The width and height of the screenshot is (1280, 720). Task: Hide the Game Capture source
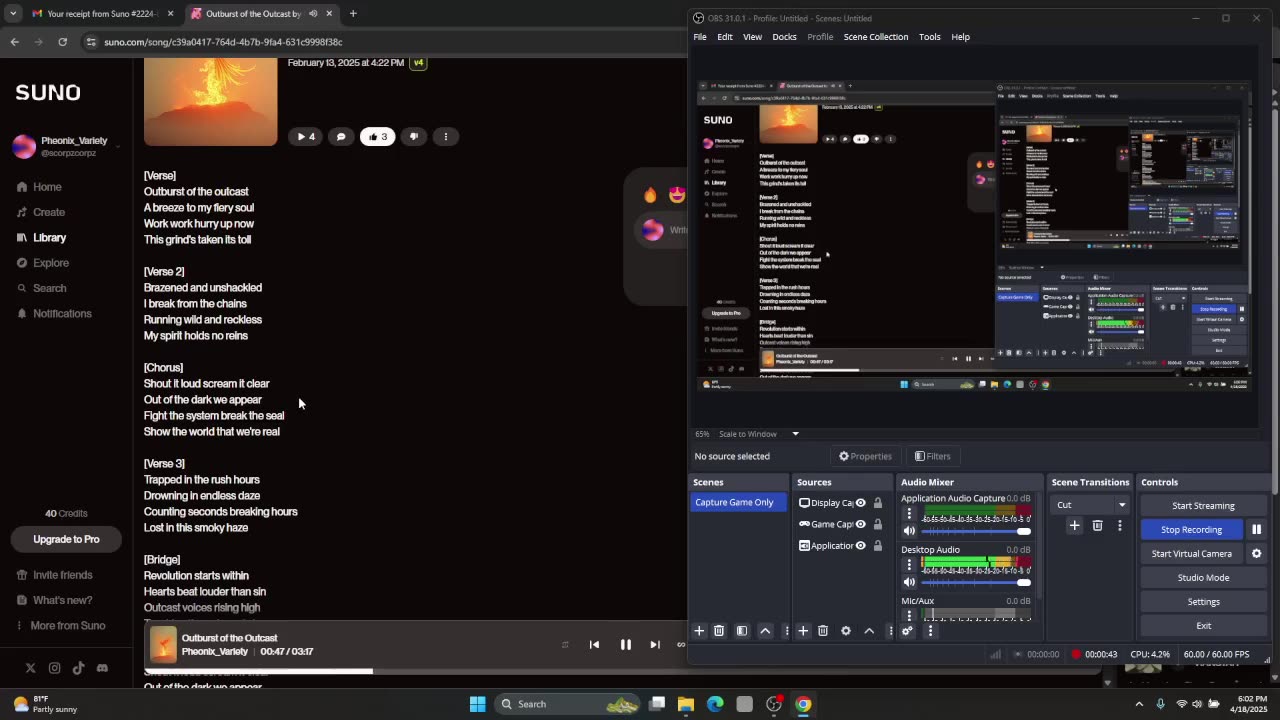click(x=860, y=524)
